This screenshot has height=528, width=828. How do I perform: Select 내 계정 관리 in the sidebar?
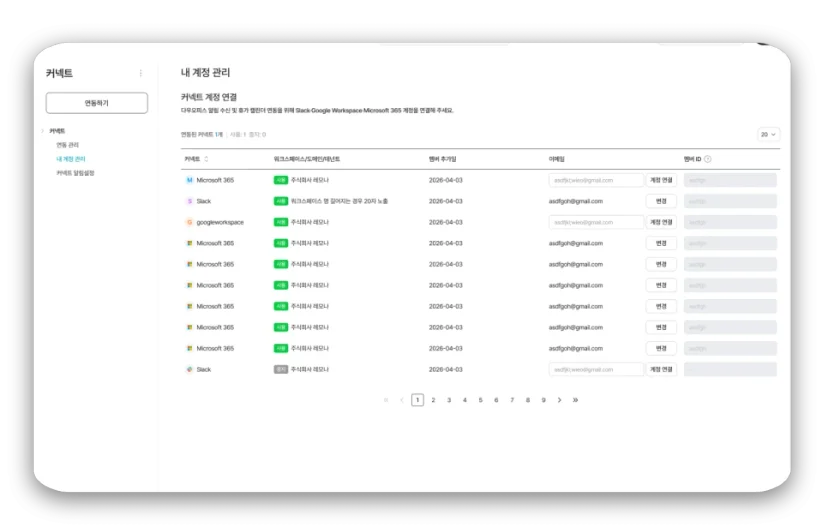click(71, 159)
